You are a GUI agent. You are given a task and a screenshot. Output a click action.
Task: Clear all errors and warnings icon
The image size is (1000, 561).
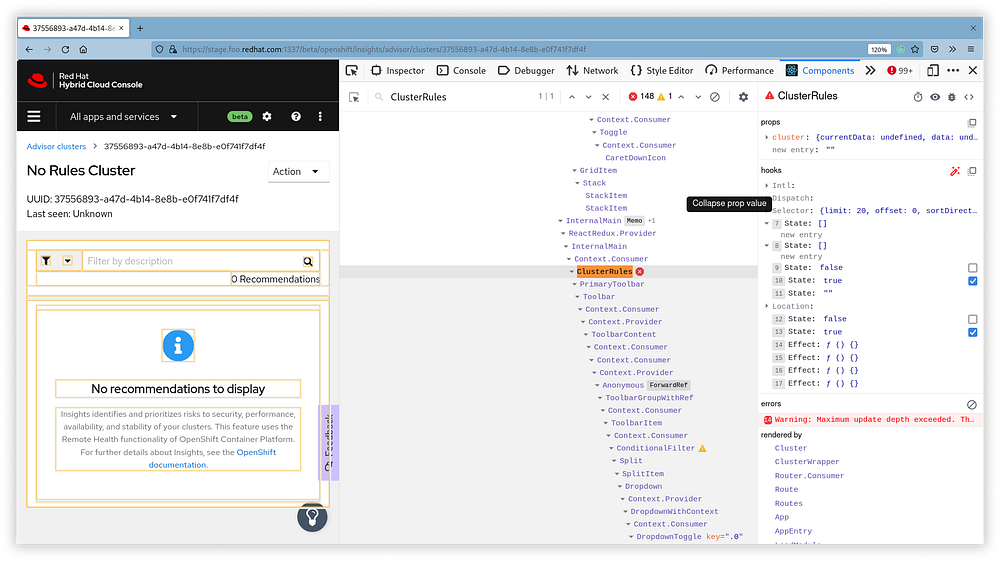[x=715, y=97]
